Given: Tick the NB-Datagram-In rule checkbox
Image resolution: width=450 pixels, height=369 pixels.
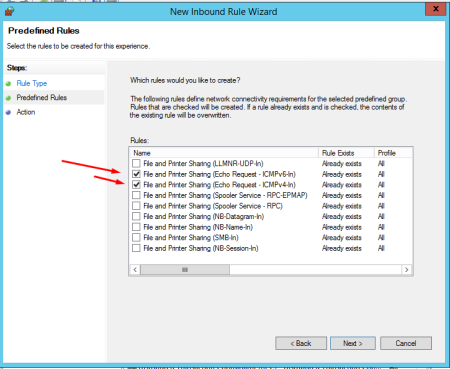Looking at the screenshot, I should (136, 216).
